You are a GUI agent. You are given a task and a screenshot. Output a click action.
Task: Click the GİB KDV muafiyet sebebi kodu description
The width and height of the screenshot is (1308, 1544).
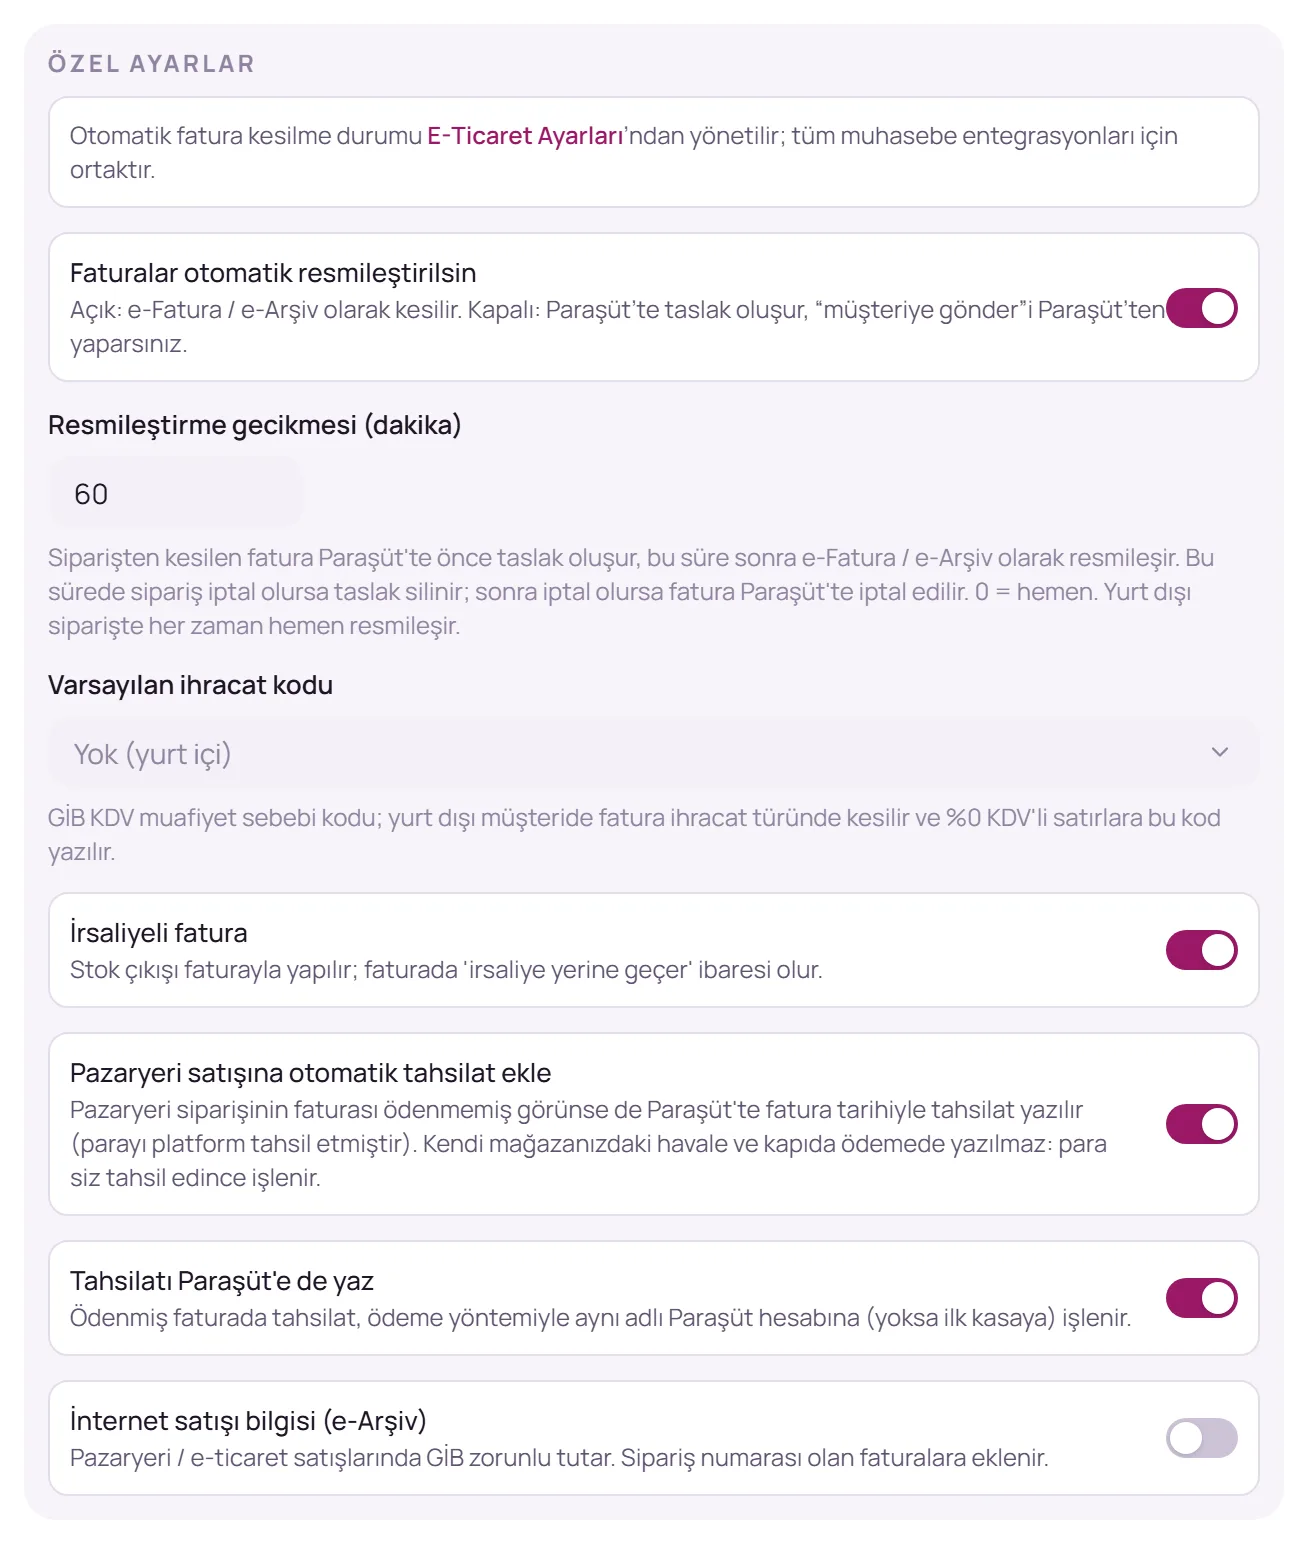tap(634, 835)
